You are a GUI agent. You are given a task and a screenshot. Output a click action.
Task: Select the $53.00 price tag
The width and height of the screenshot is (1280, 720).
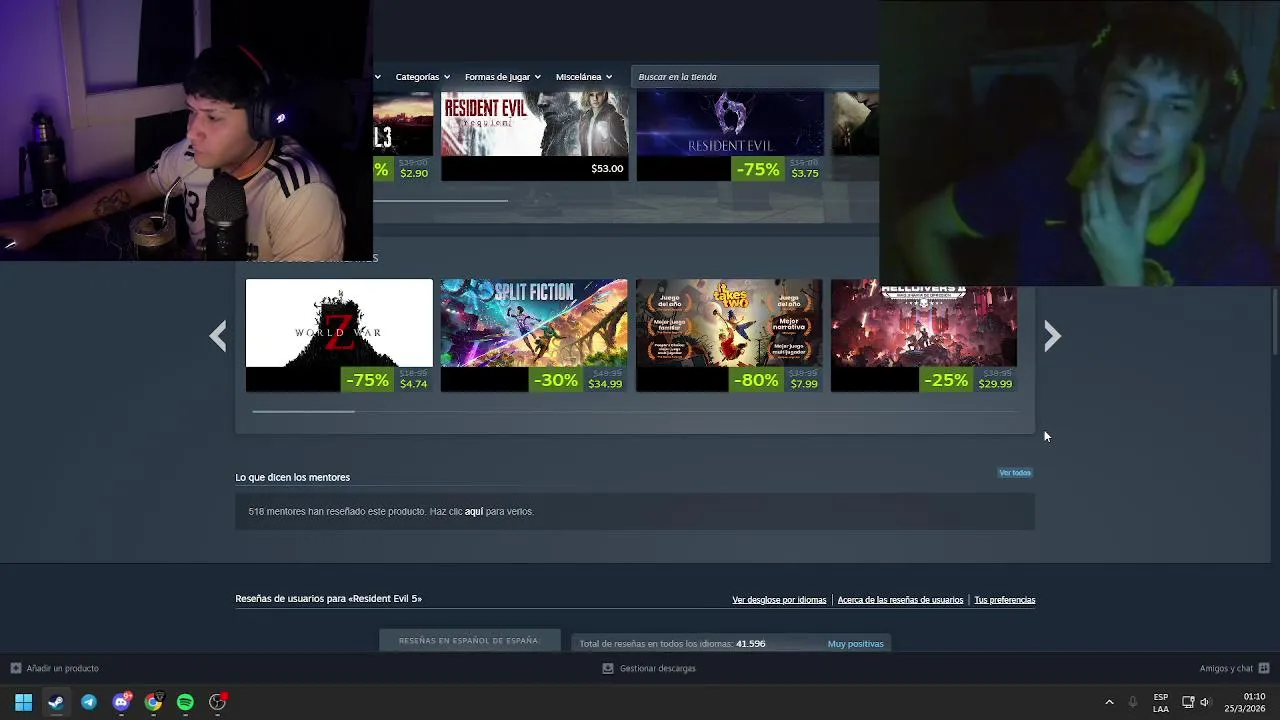[607, 169]
